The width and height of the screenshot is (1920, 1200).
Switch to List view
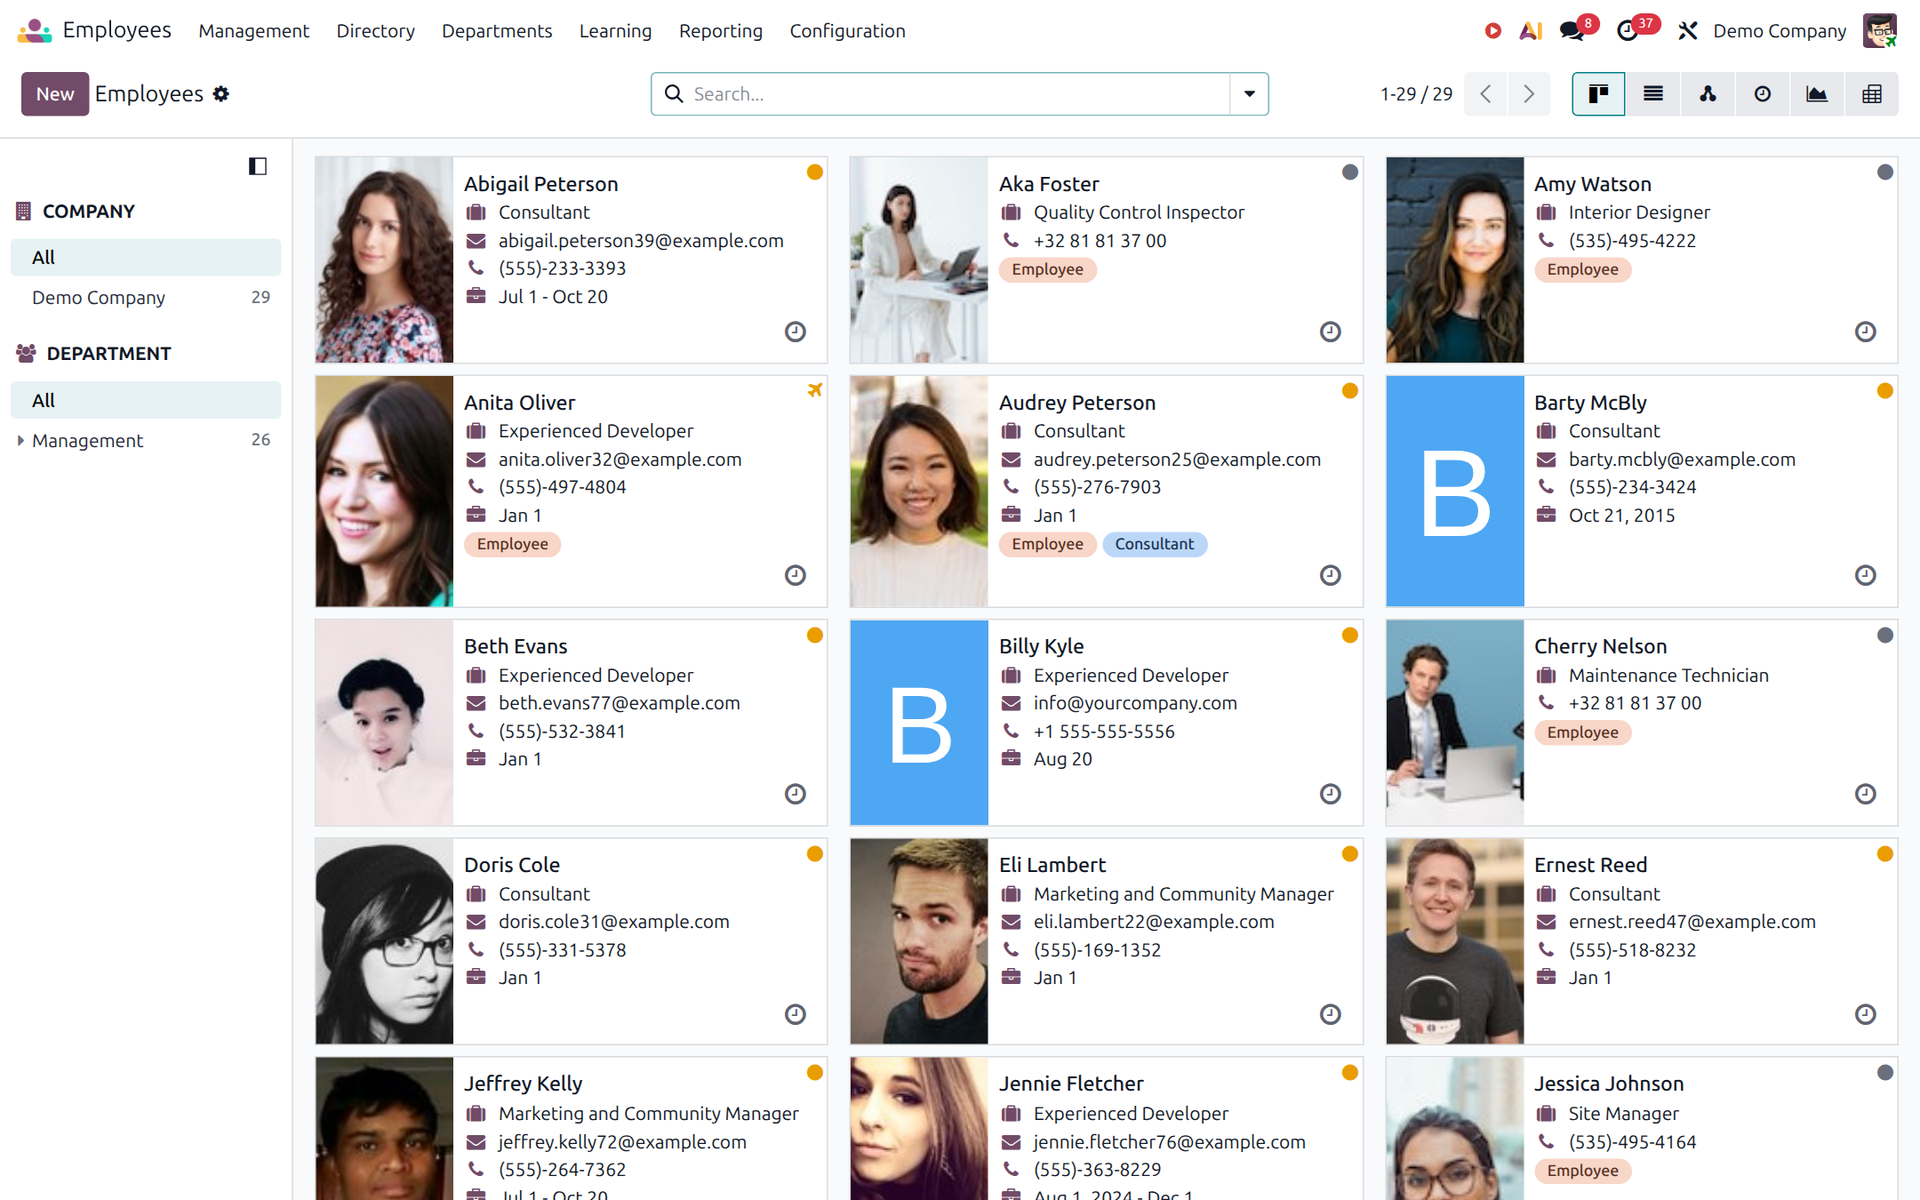click(1653, 94)
